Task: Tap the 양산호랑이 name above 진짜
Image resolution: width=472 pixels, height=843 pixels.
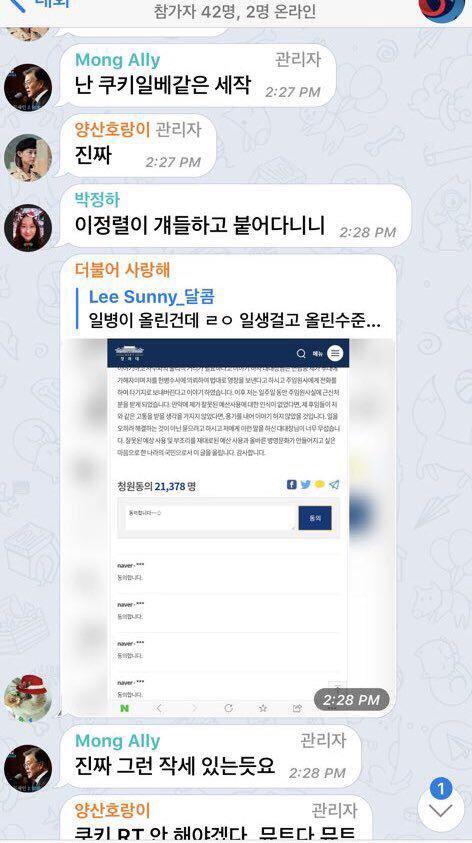Action: coord(112,129)
